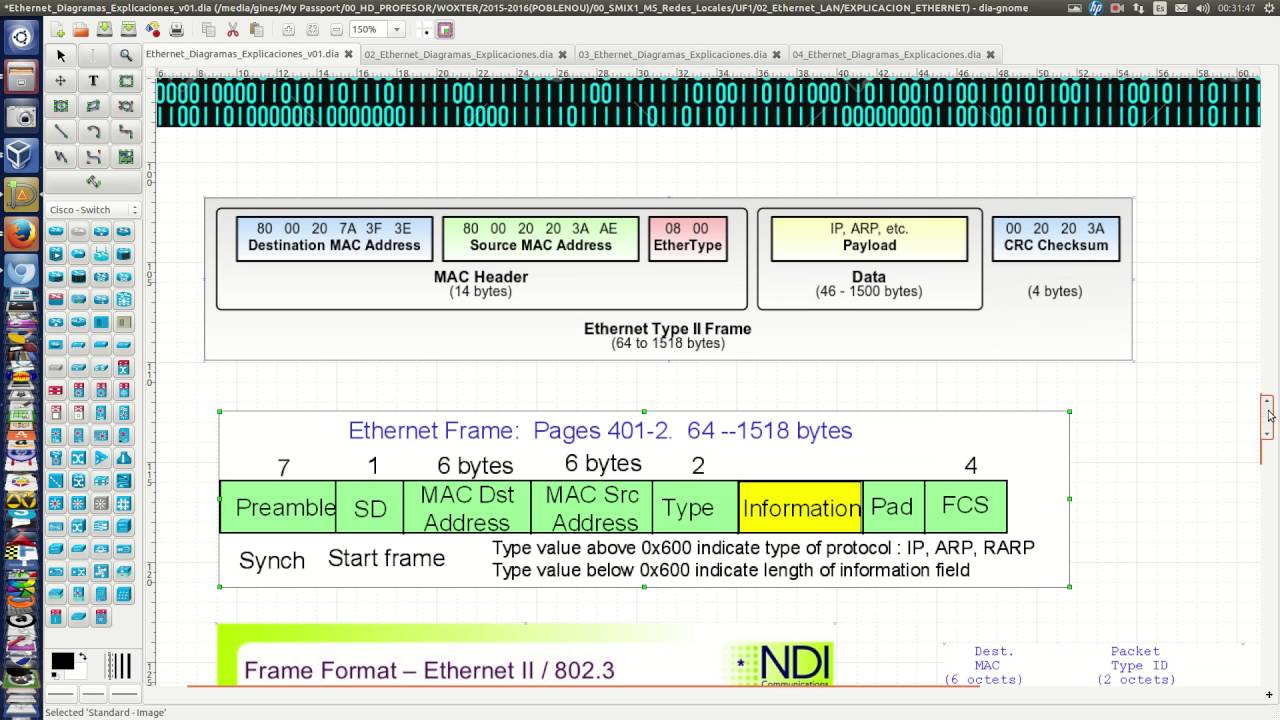Paste from clipboard via the toolbar
Screen dimensions: 1280x720
point(256,30)
